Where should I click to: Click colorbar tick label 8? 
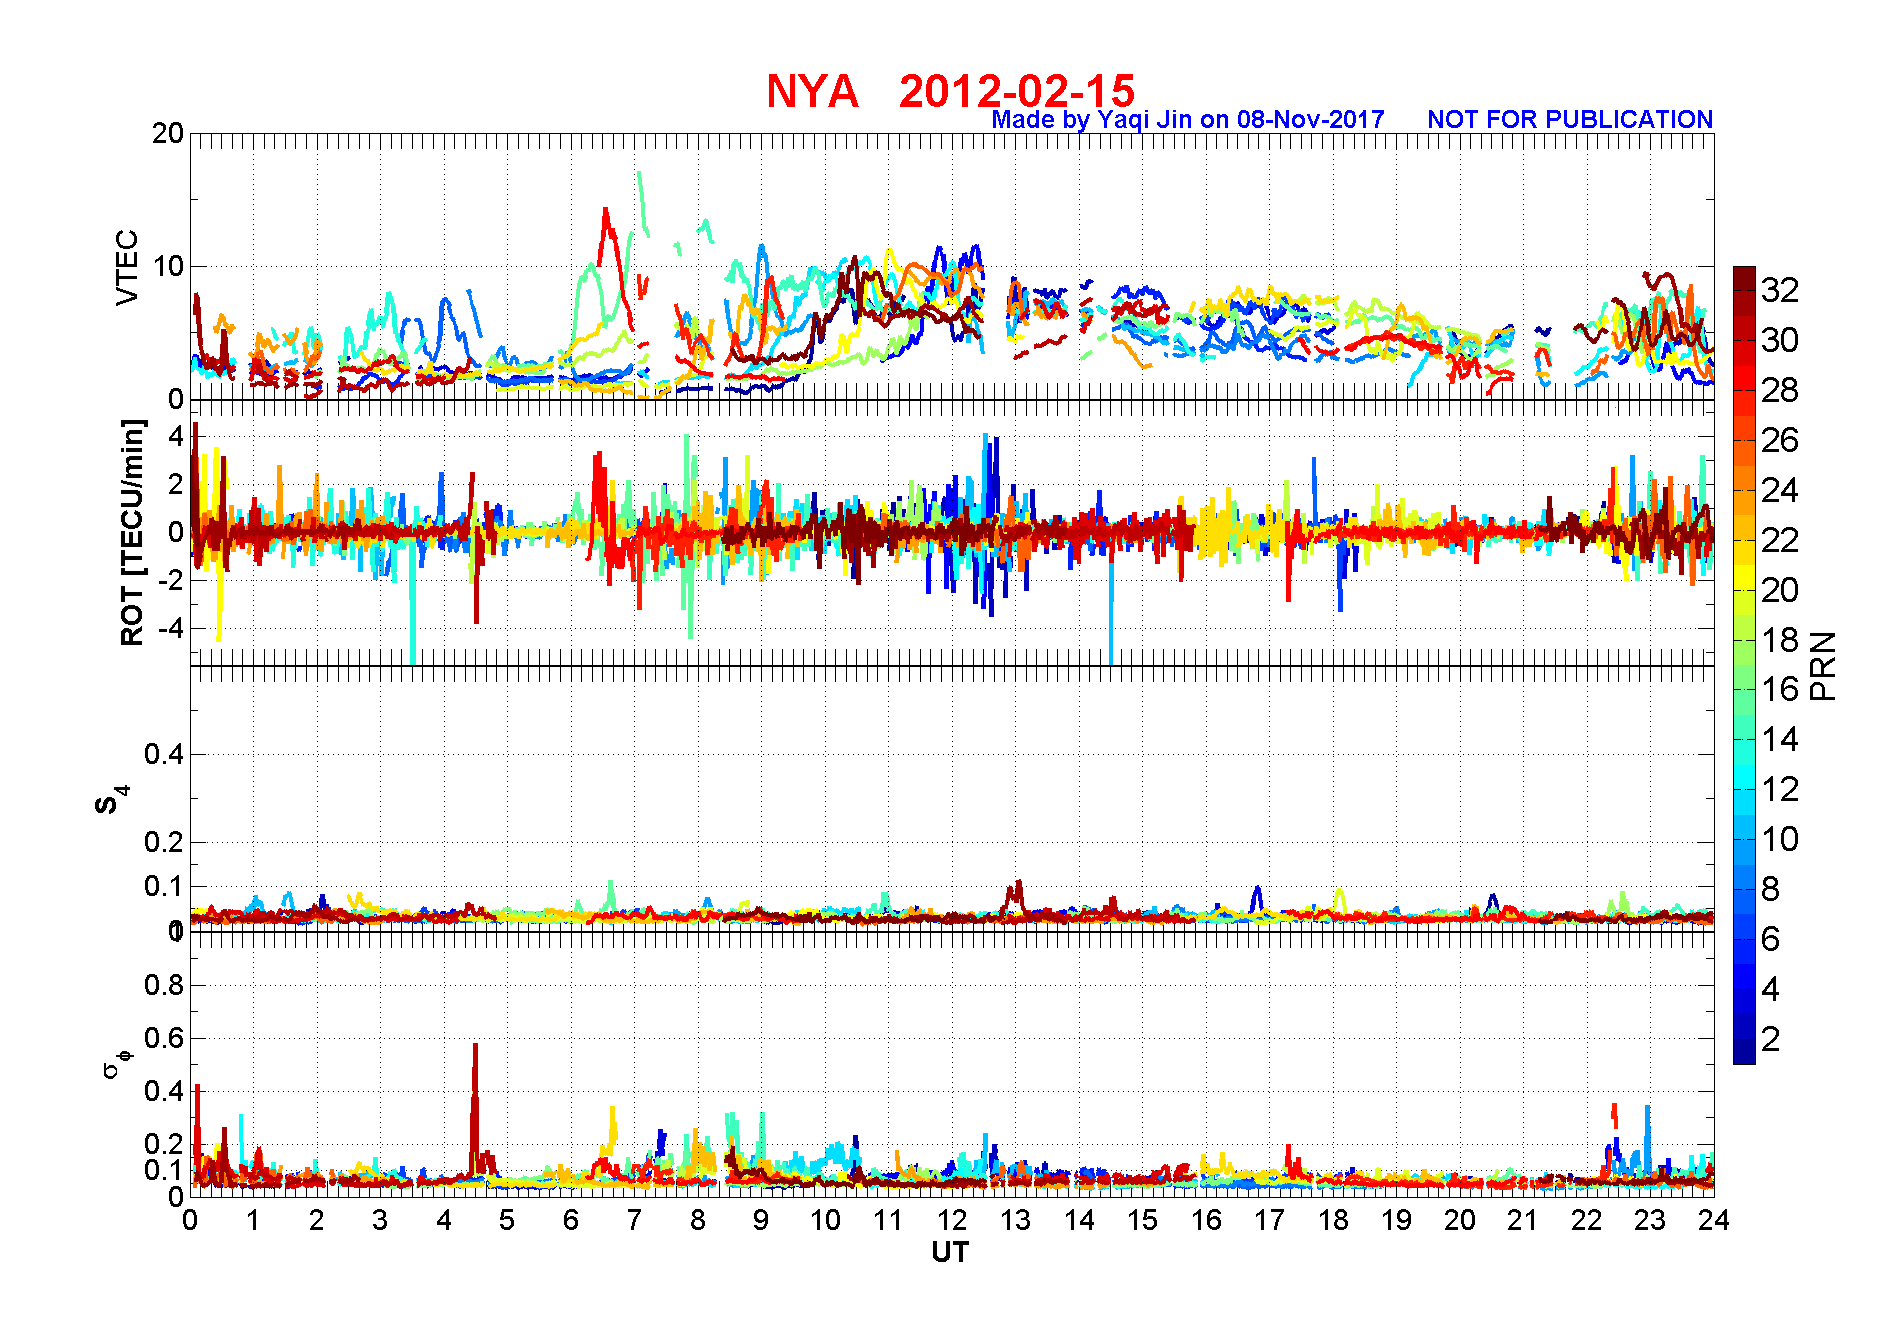tap(1771, 889)
